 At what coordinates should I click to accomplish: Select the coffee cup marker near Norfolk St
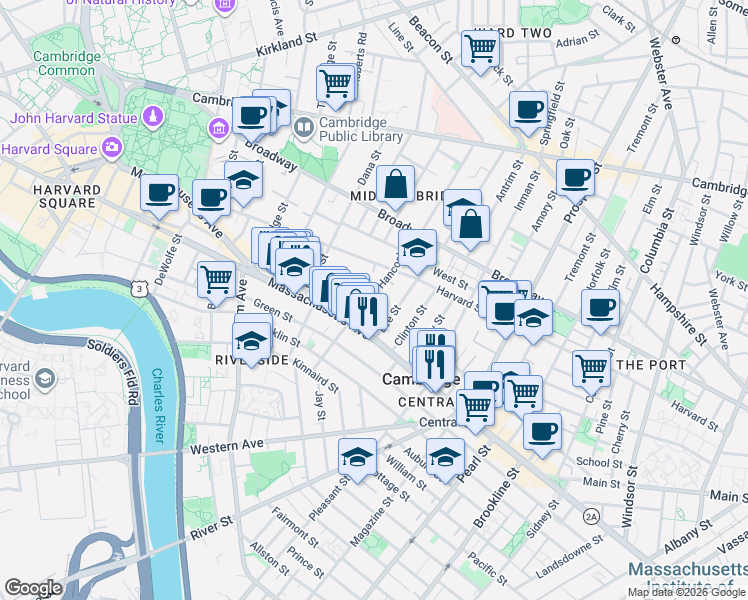(601, 310)
